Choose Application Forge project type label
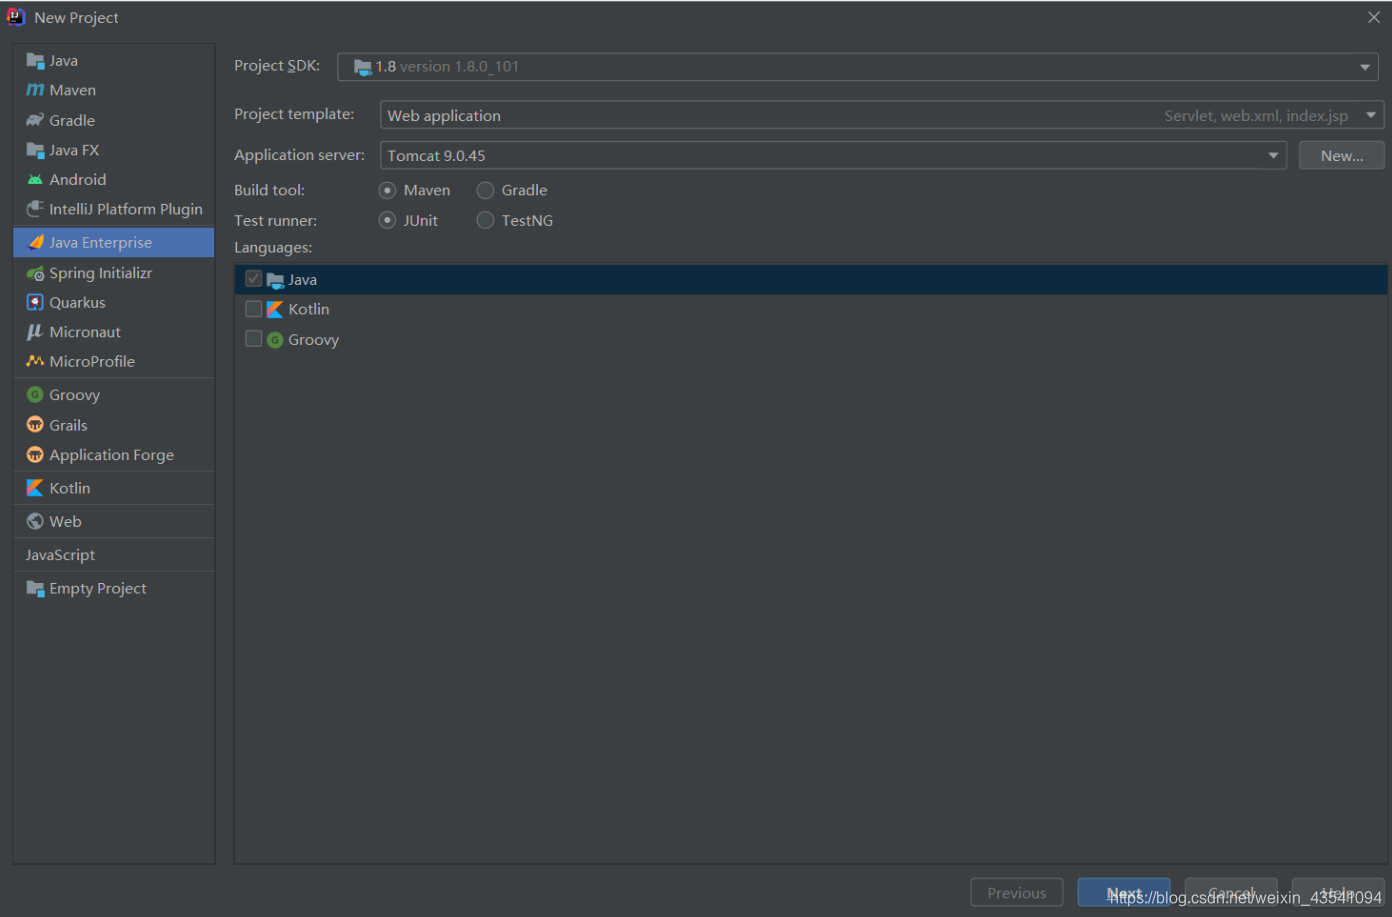 pyautogui.click(x=112, y=455)
